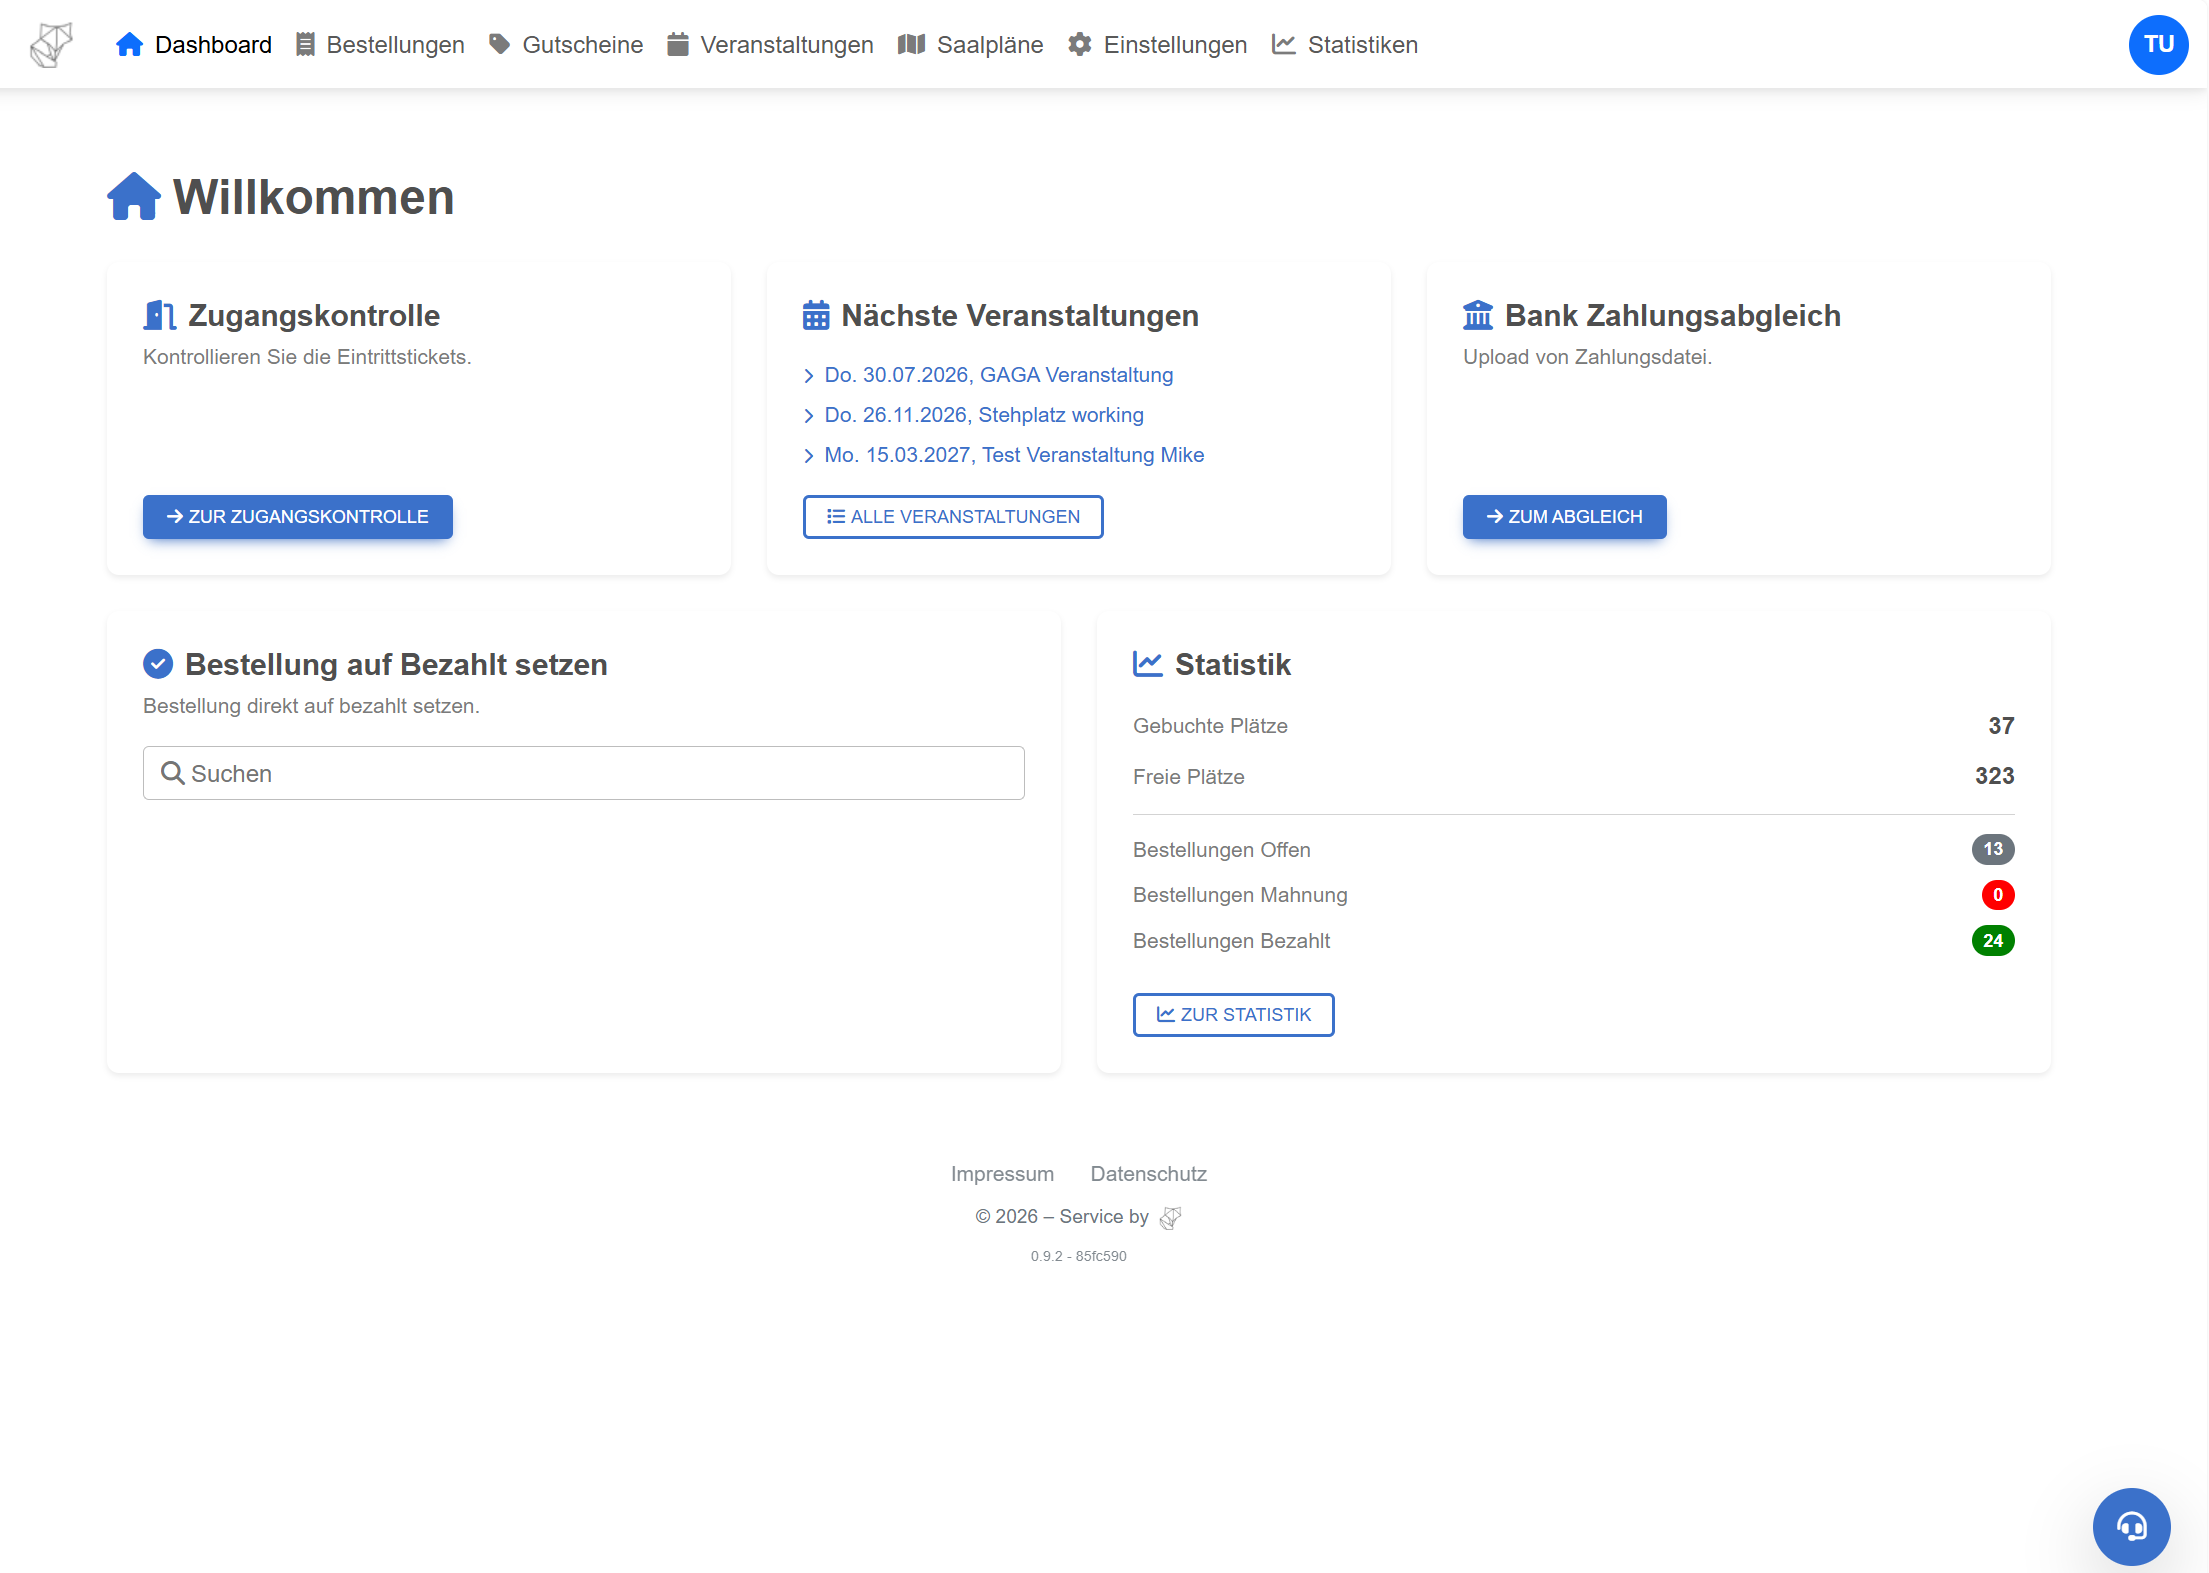The image size is (2209, 1573).
Task: Open event Do. 26.11.2026, Stehplatz working
Action: 984,415
